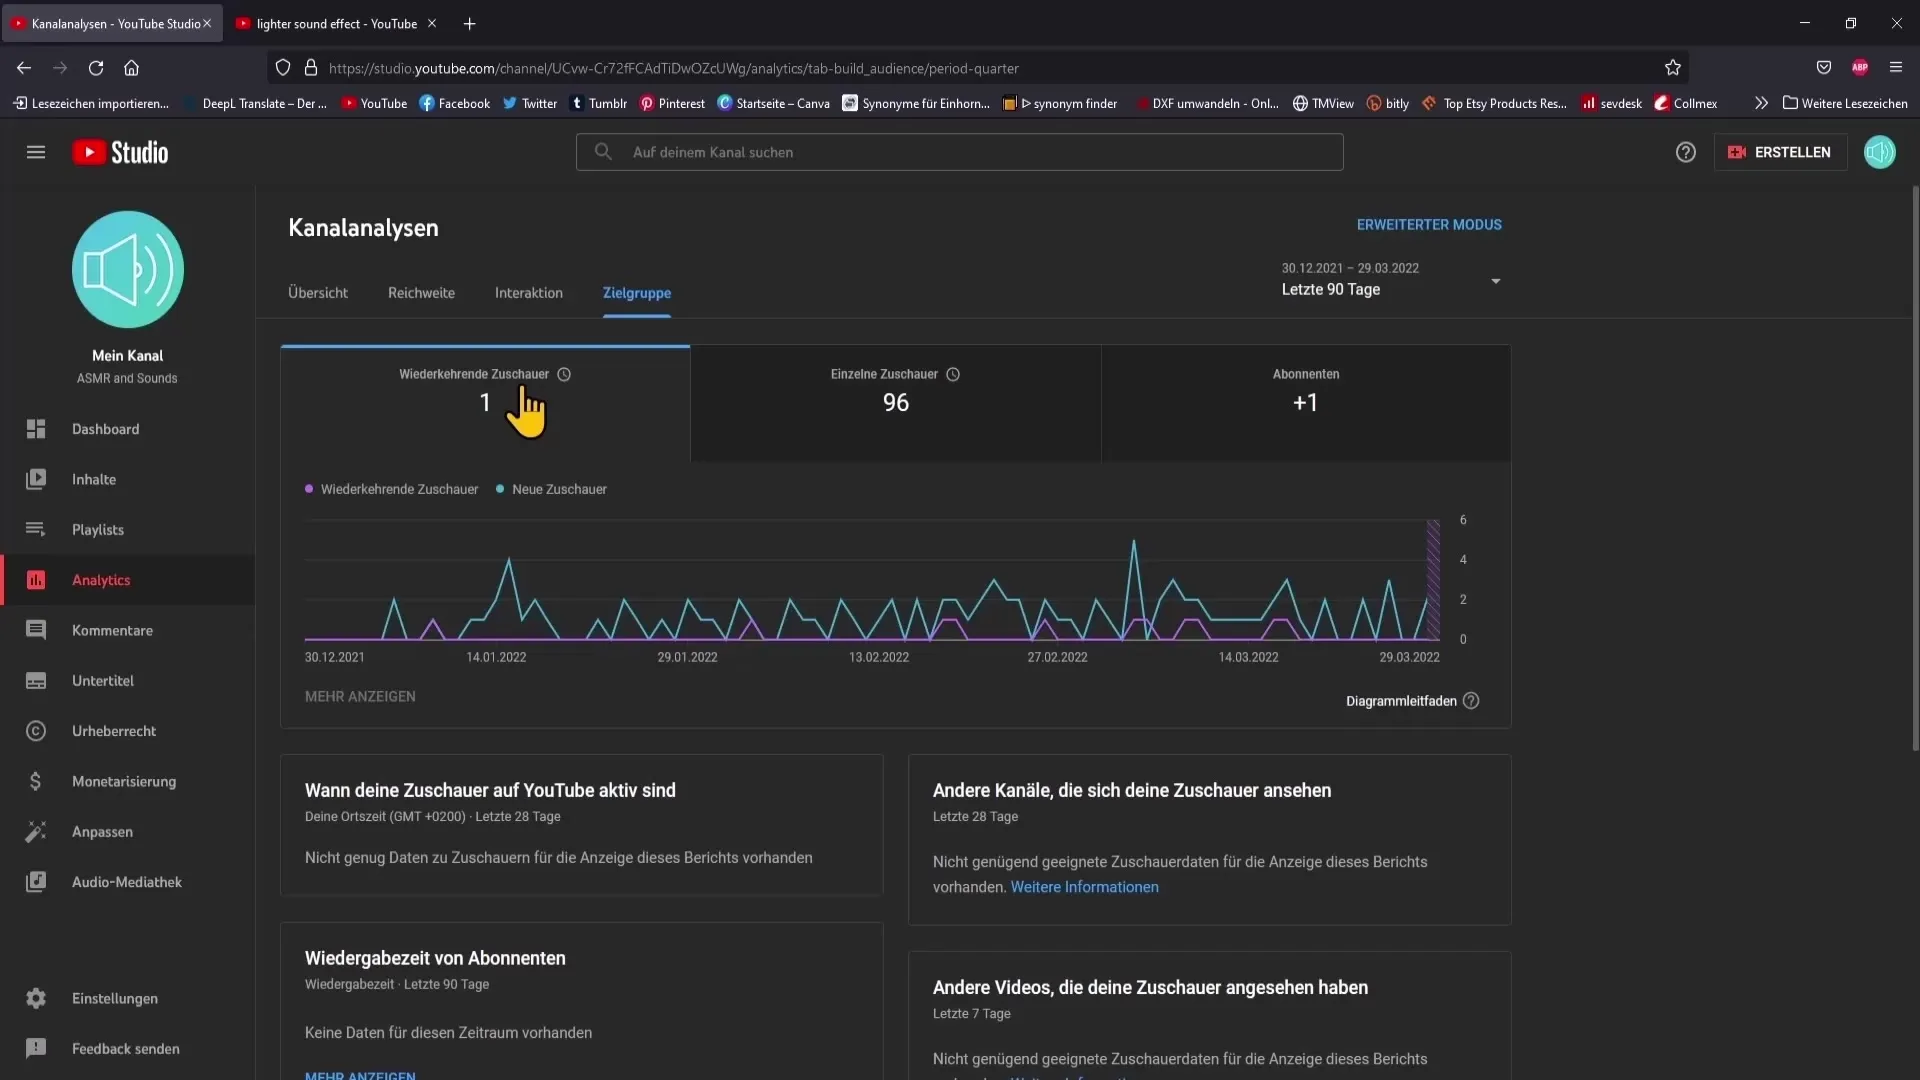Viewport: 1920px width, 1080px height.
Task: Click Wiederkehrende Zuschauer info icon
Action: tap(563, 373)
